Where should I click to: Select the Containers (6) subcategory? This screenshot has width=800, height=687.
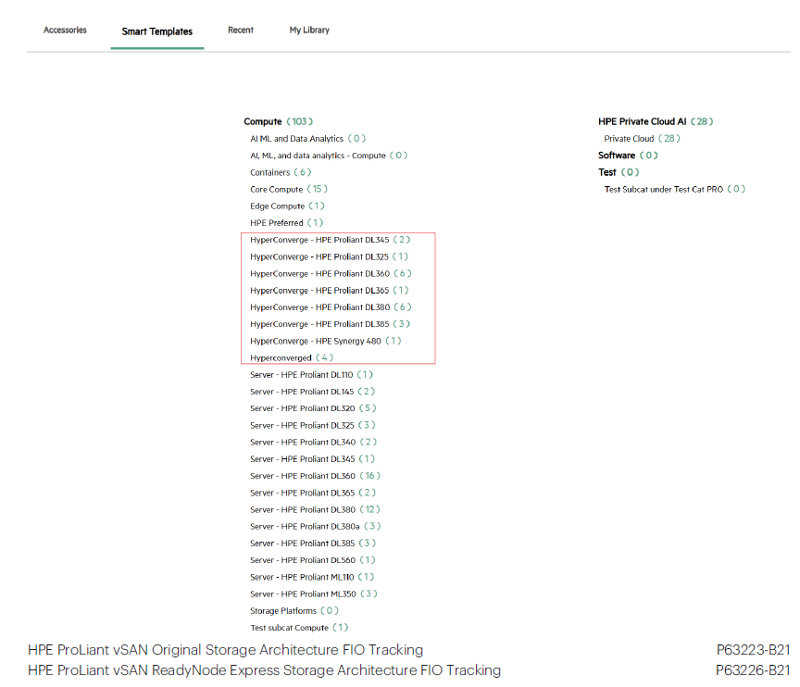pos(281,172)
